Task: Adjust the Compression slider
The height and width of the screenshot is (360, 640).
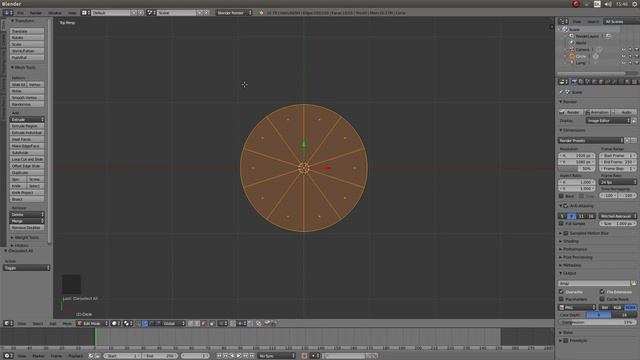Action: pyautogui.click(x=597, y=322)
